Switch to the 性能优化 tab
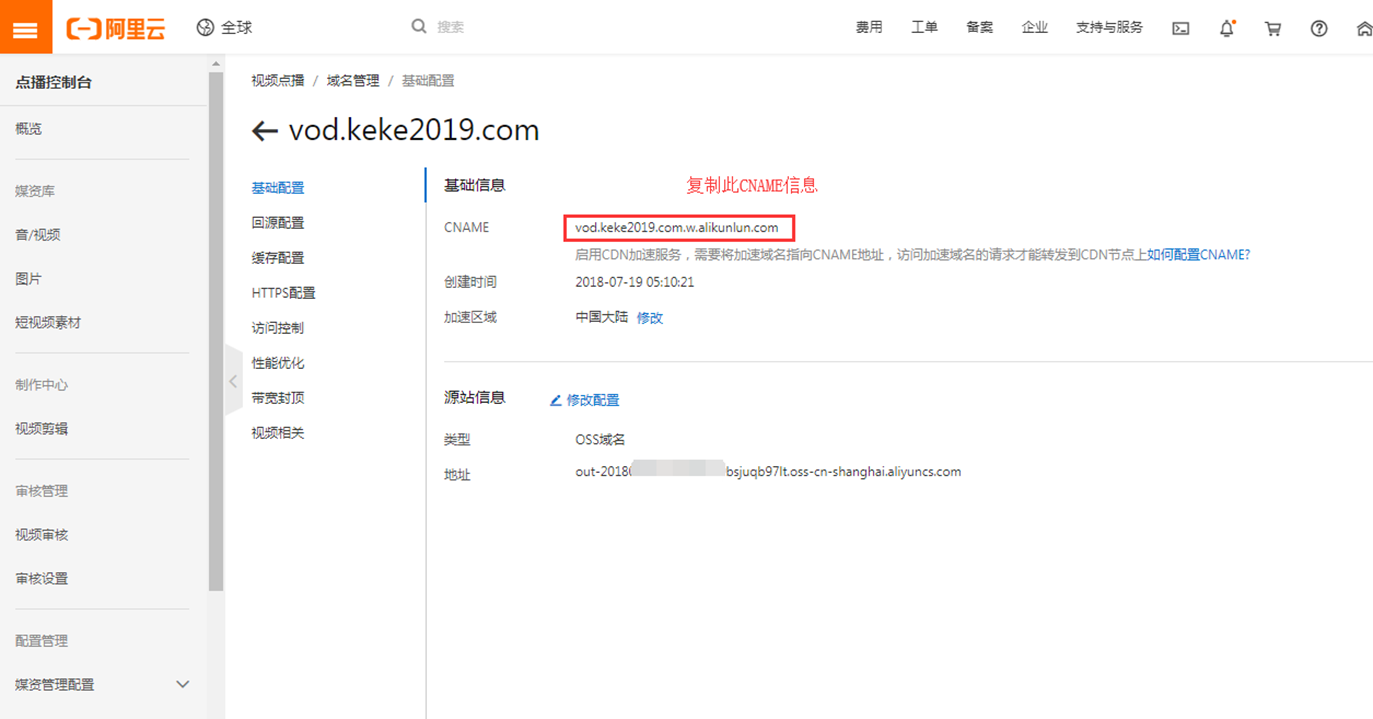This screenshot has width=1373, height=719. pyautogui.click(x=278, y=363)
